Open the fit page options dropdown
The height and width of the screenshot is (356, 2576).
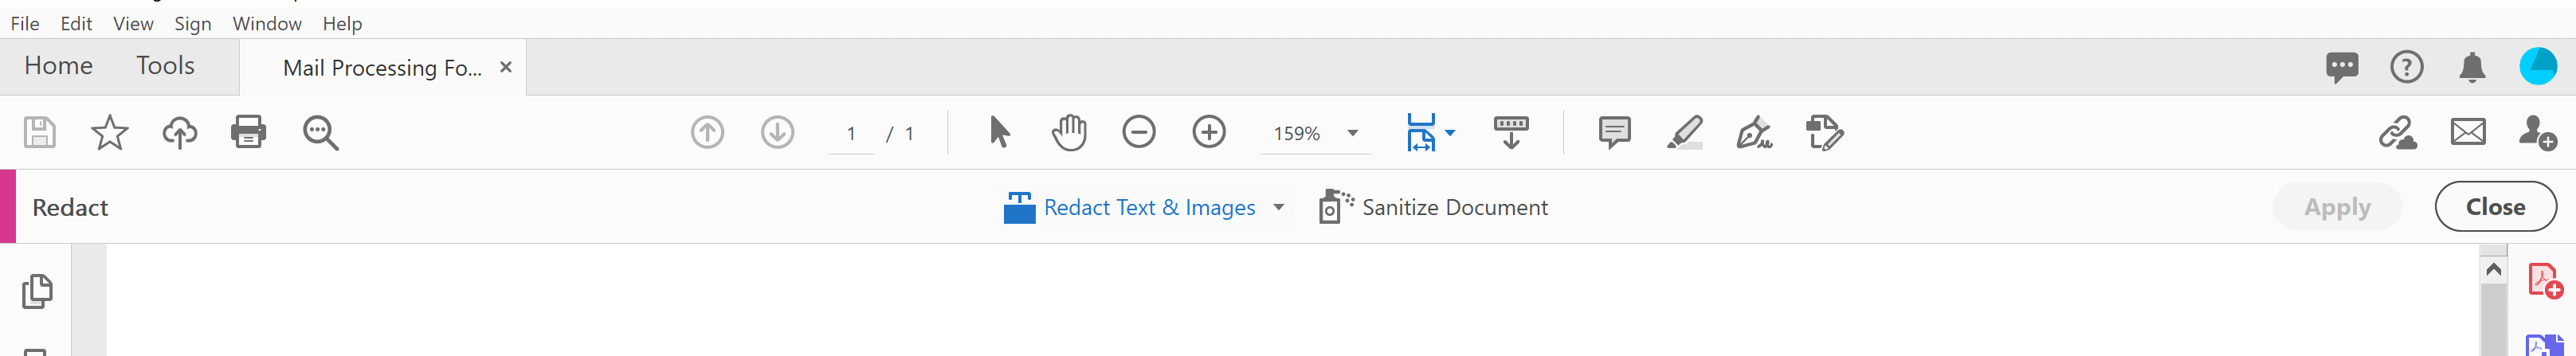[x=1449, y=132]
